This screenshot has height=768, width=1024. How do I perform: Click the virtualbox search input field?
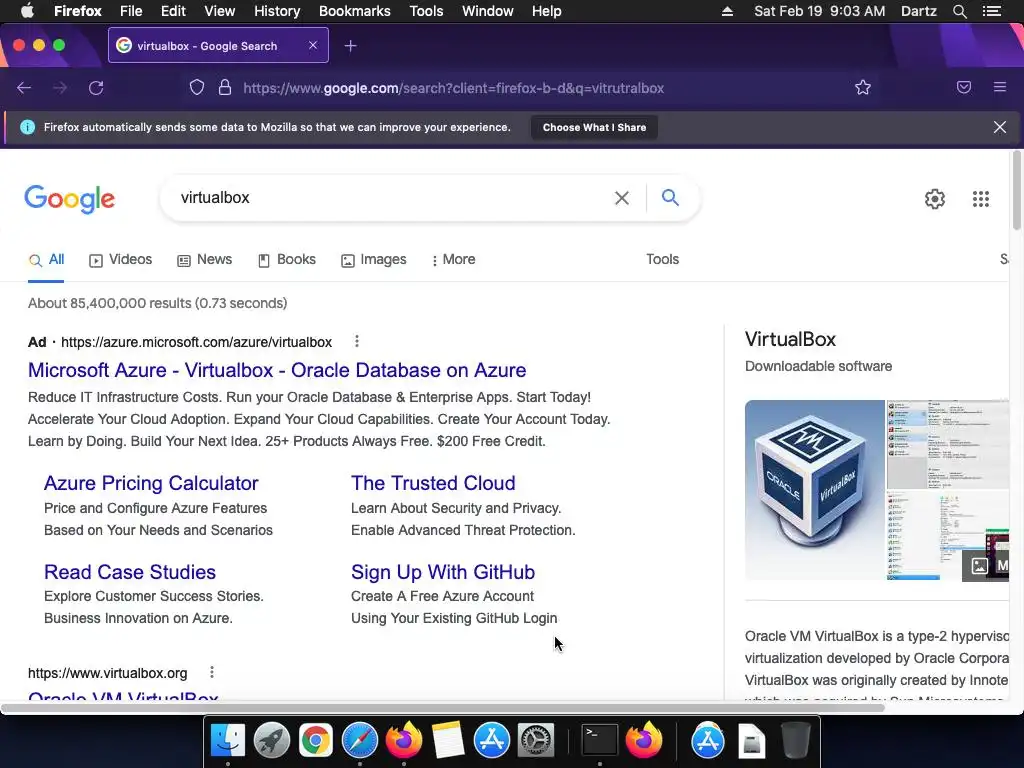[x=392, y=198]
